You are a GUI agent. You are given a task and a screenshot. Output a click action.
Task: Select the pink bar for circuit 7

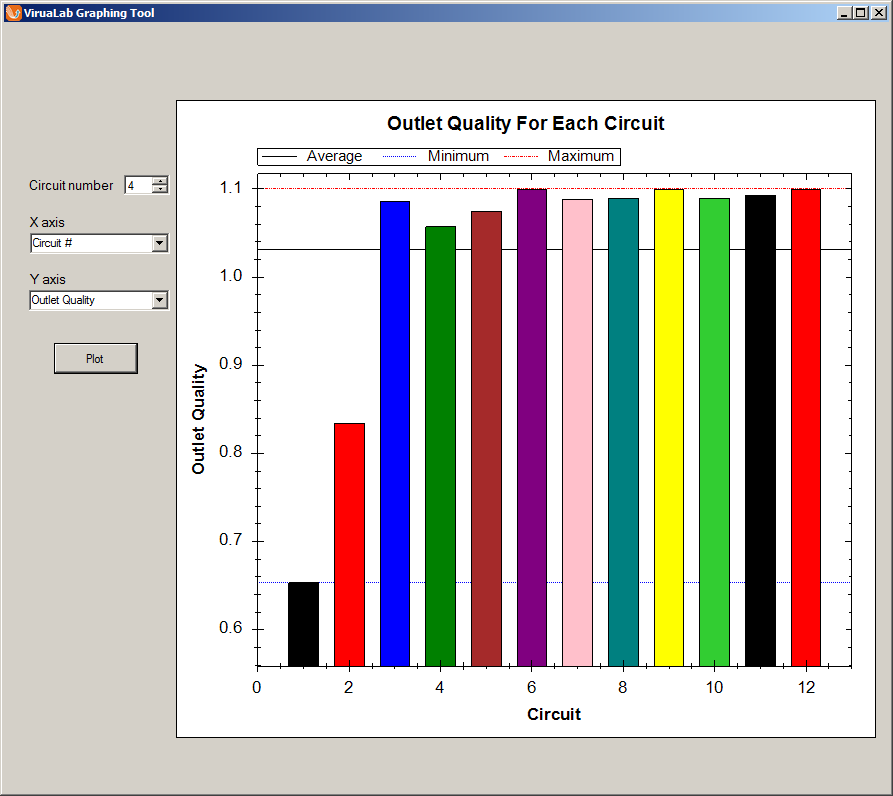577,432
